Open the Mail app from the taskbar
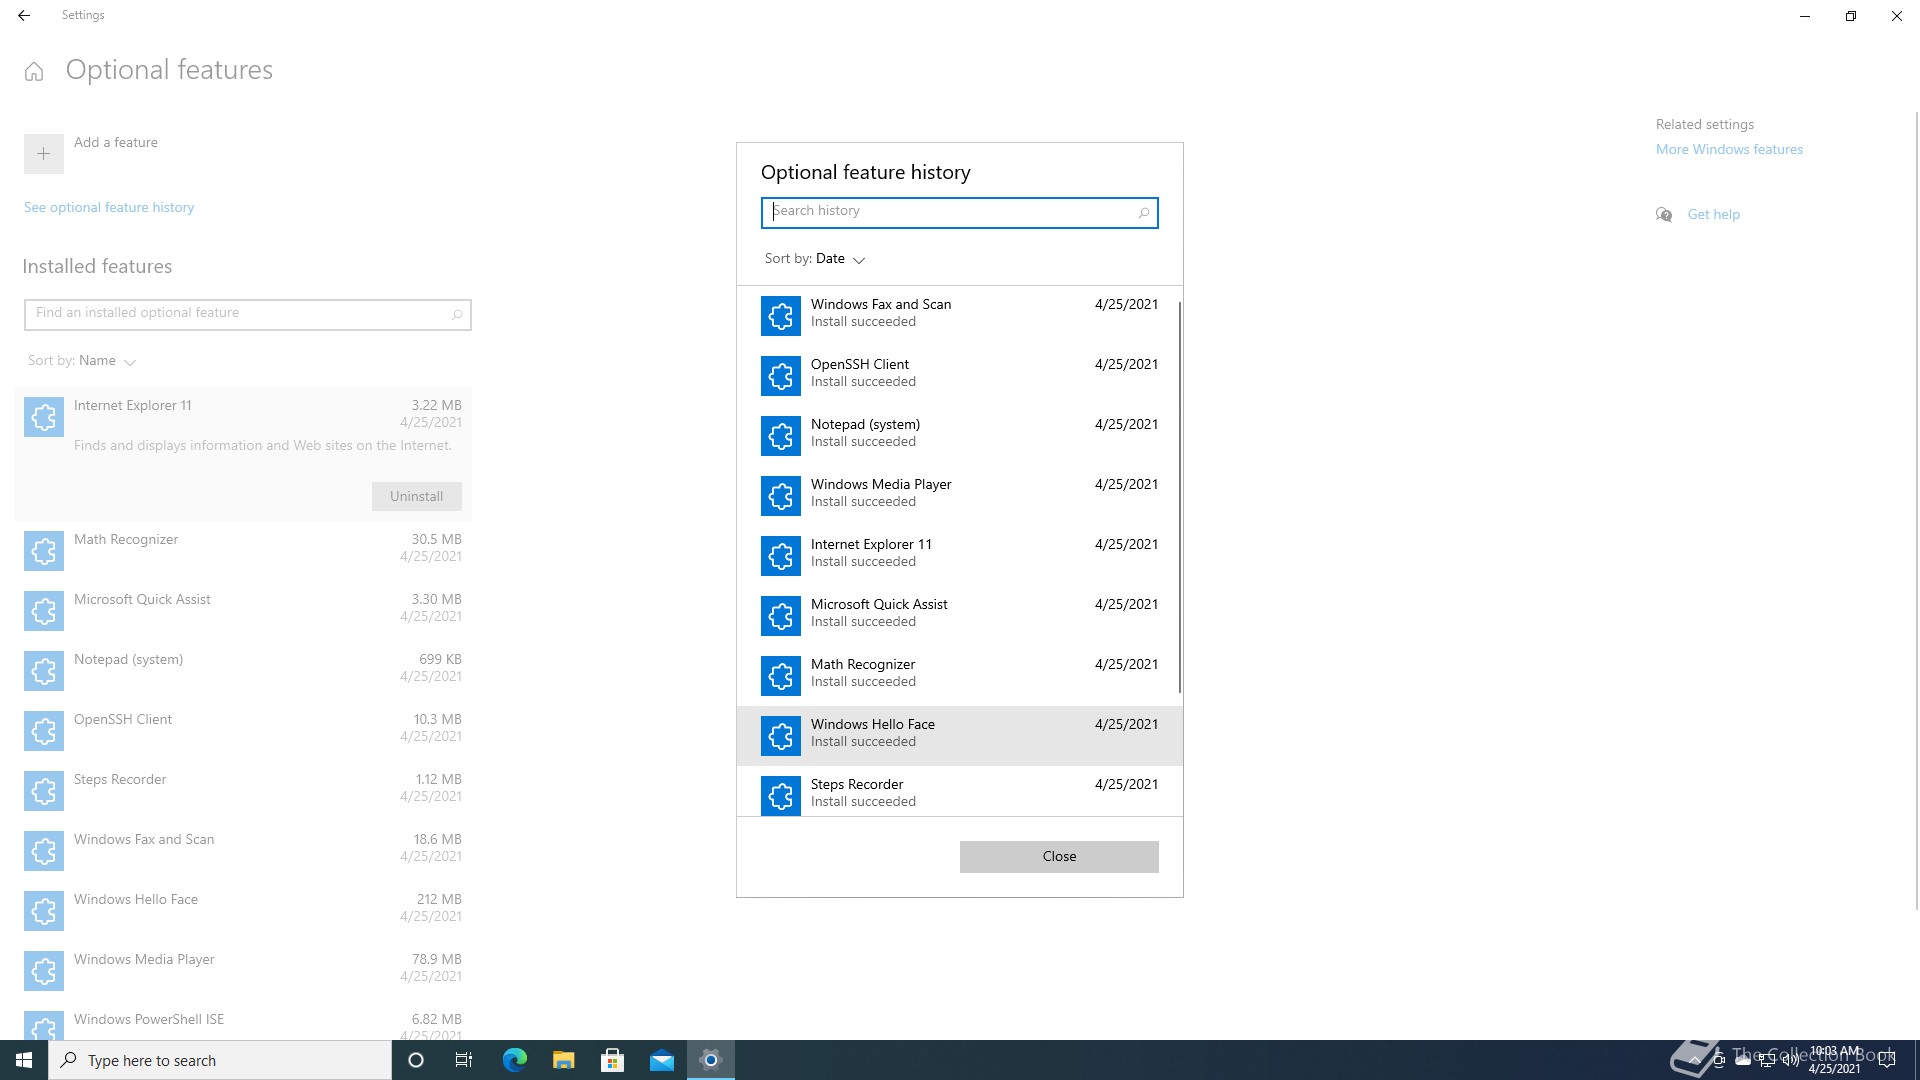Image resolution: width=1920 pixels, height=1080 pixels. tap(661, 1060)
